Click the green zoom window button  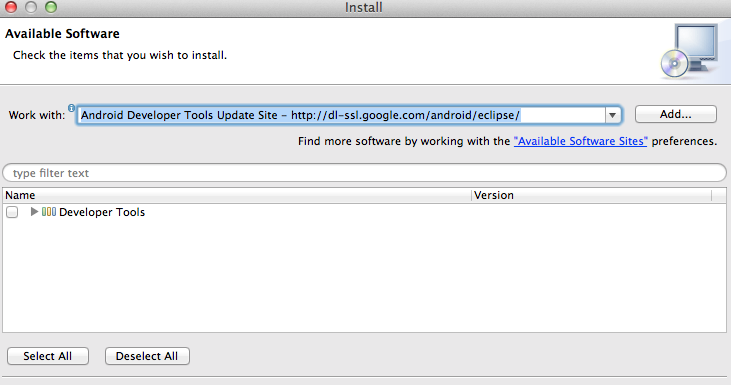pos(51,7)
